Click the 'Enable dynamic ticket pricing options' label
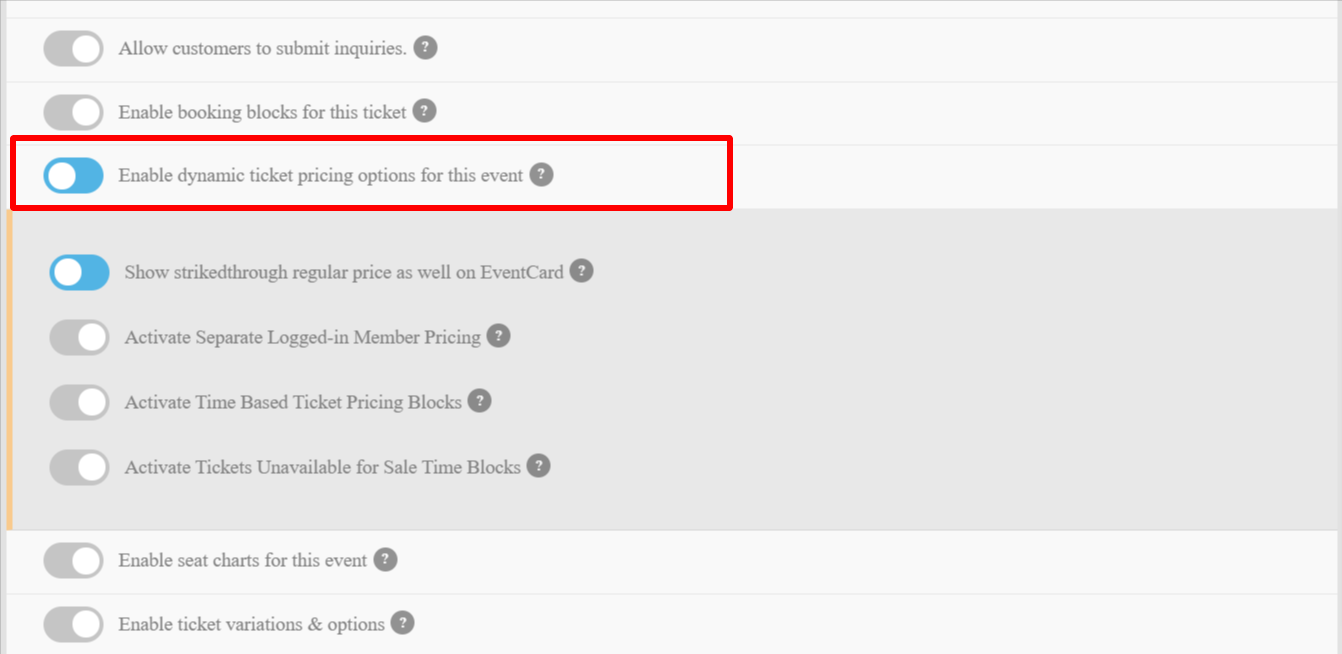1342x654 pixels. (x=321, y=175)
